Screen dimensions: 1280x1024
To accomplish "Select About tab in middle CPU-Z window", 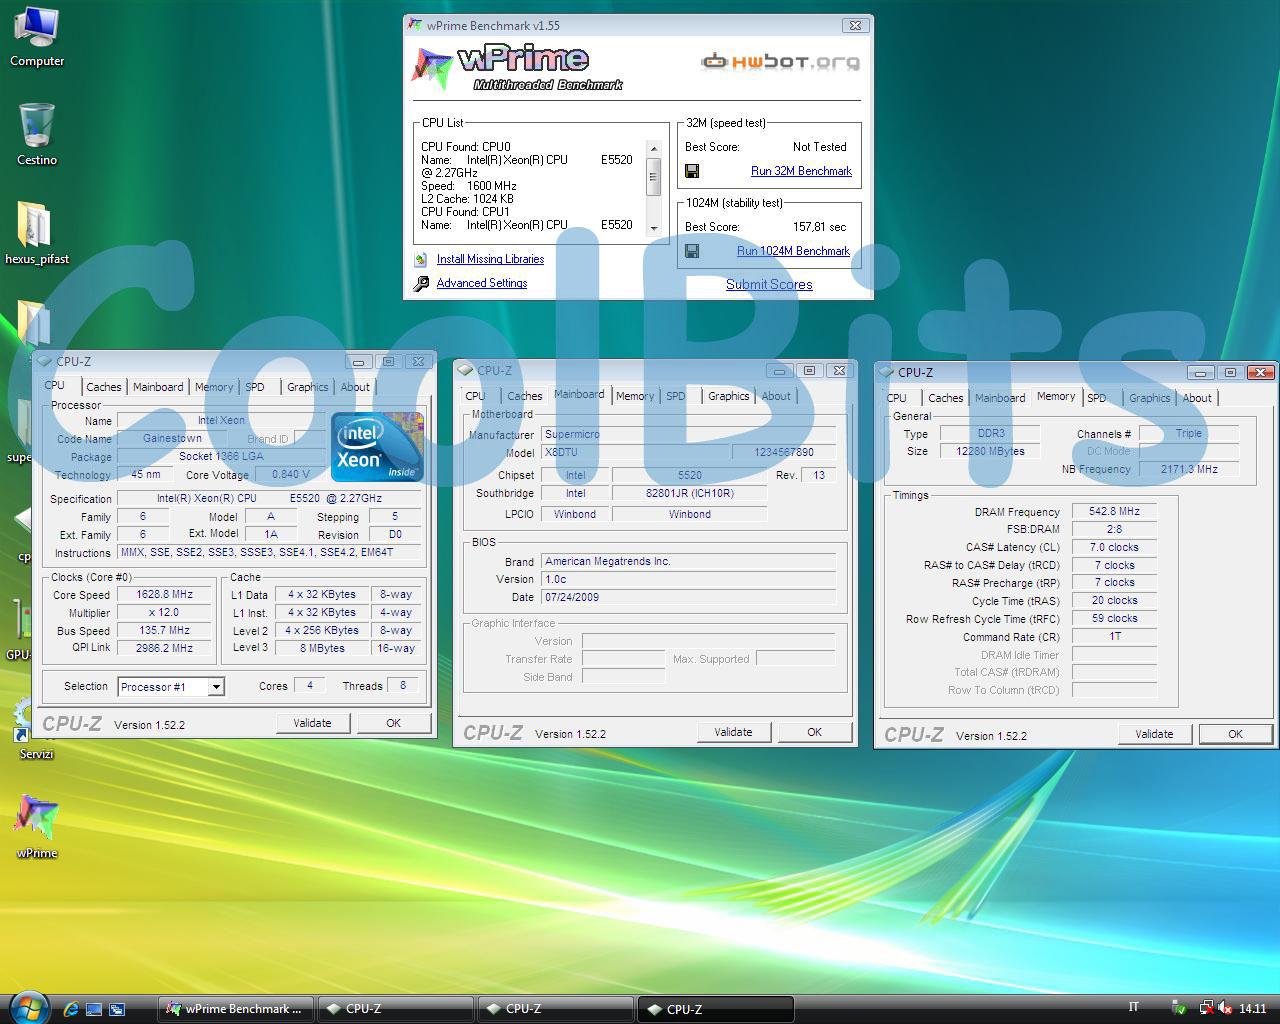I will (x=776, y=396).
